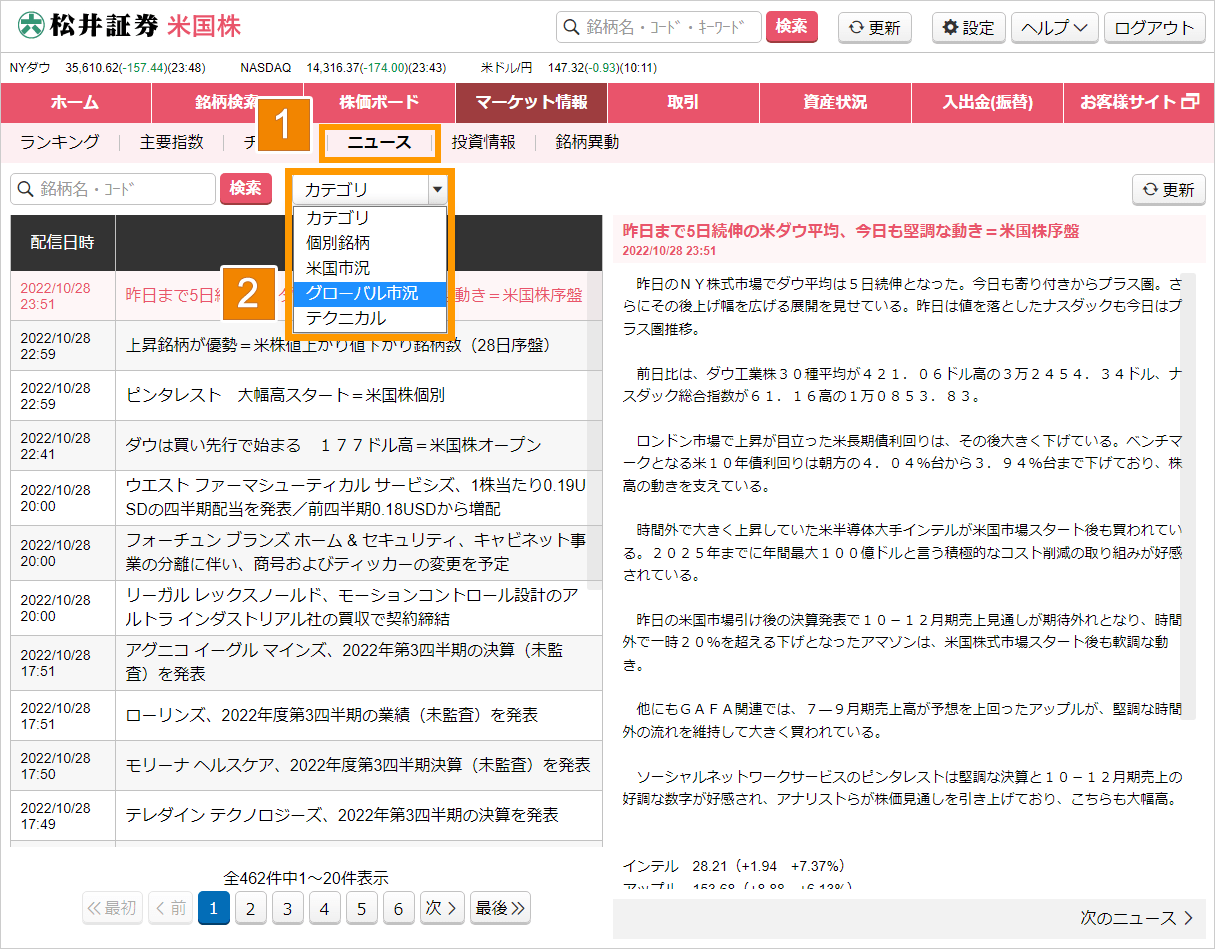1215x949 pixels.
Task: Open news モリーナ ヘルスケア earnings
Action: pos(358,765)
